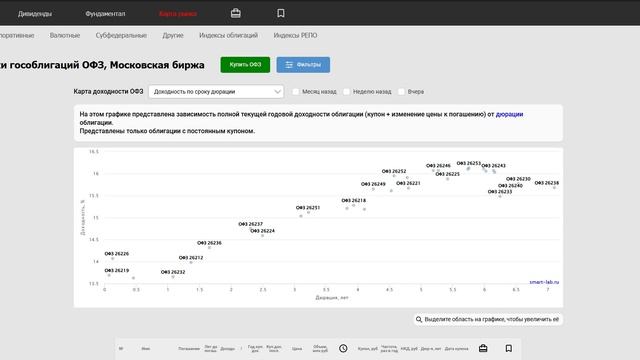Click the ОФЗ 26226 chart label
This screenshot has height=360, width=640.
pyautogui.click(x=117, y=253)
